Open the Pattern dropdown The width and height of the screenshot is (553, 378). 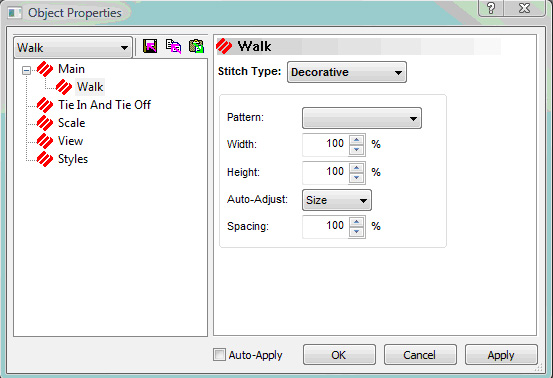coord(362,118)
